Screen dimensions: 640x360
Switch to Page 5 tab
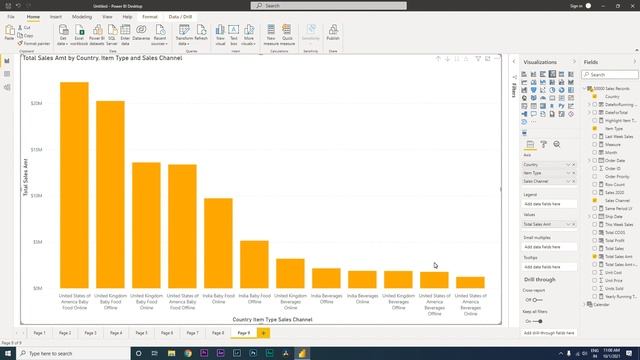(141, 333)
